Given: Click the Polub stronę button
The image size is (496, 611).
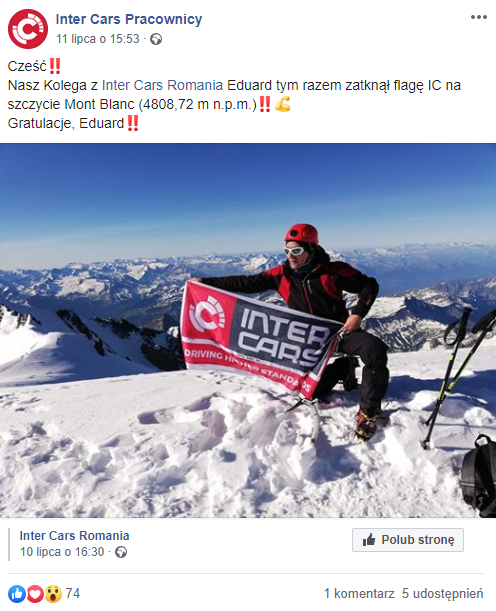Looking at the screenshot, I should pyautogui.click(x=408, y=540).
